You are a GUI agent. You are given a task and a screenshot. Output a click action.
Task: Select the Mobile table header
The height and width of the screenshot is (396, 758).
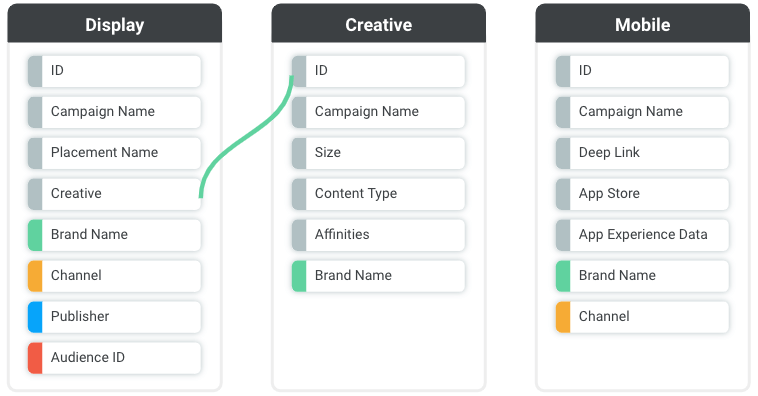coord(642,24)
